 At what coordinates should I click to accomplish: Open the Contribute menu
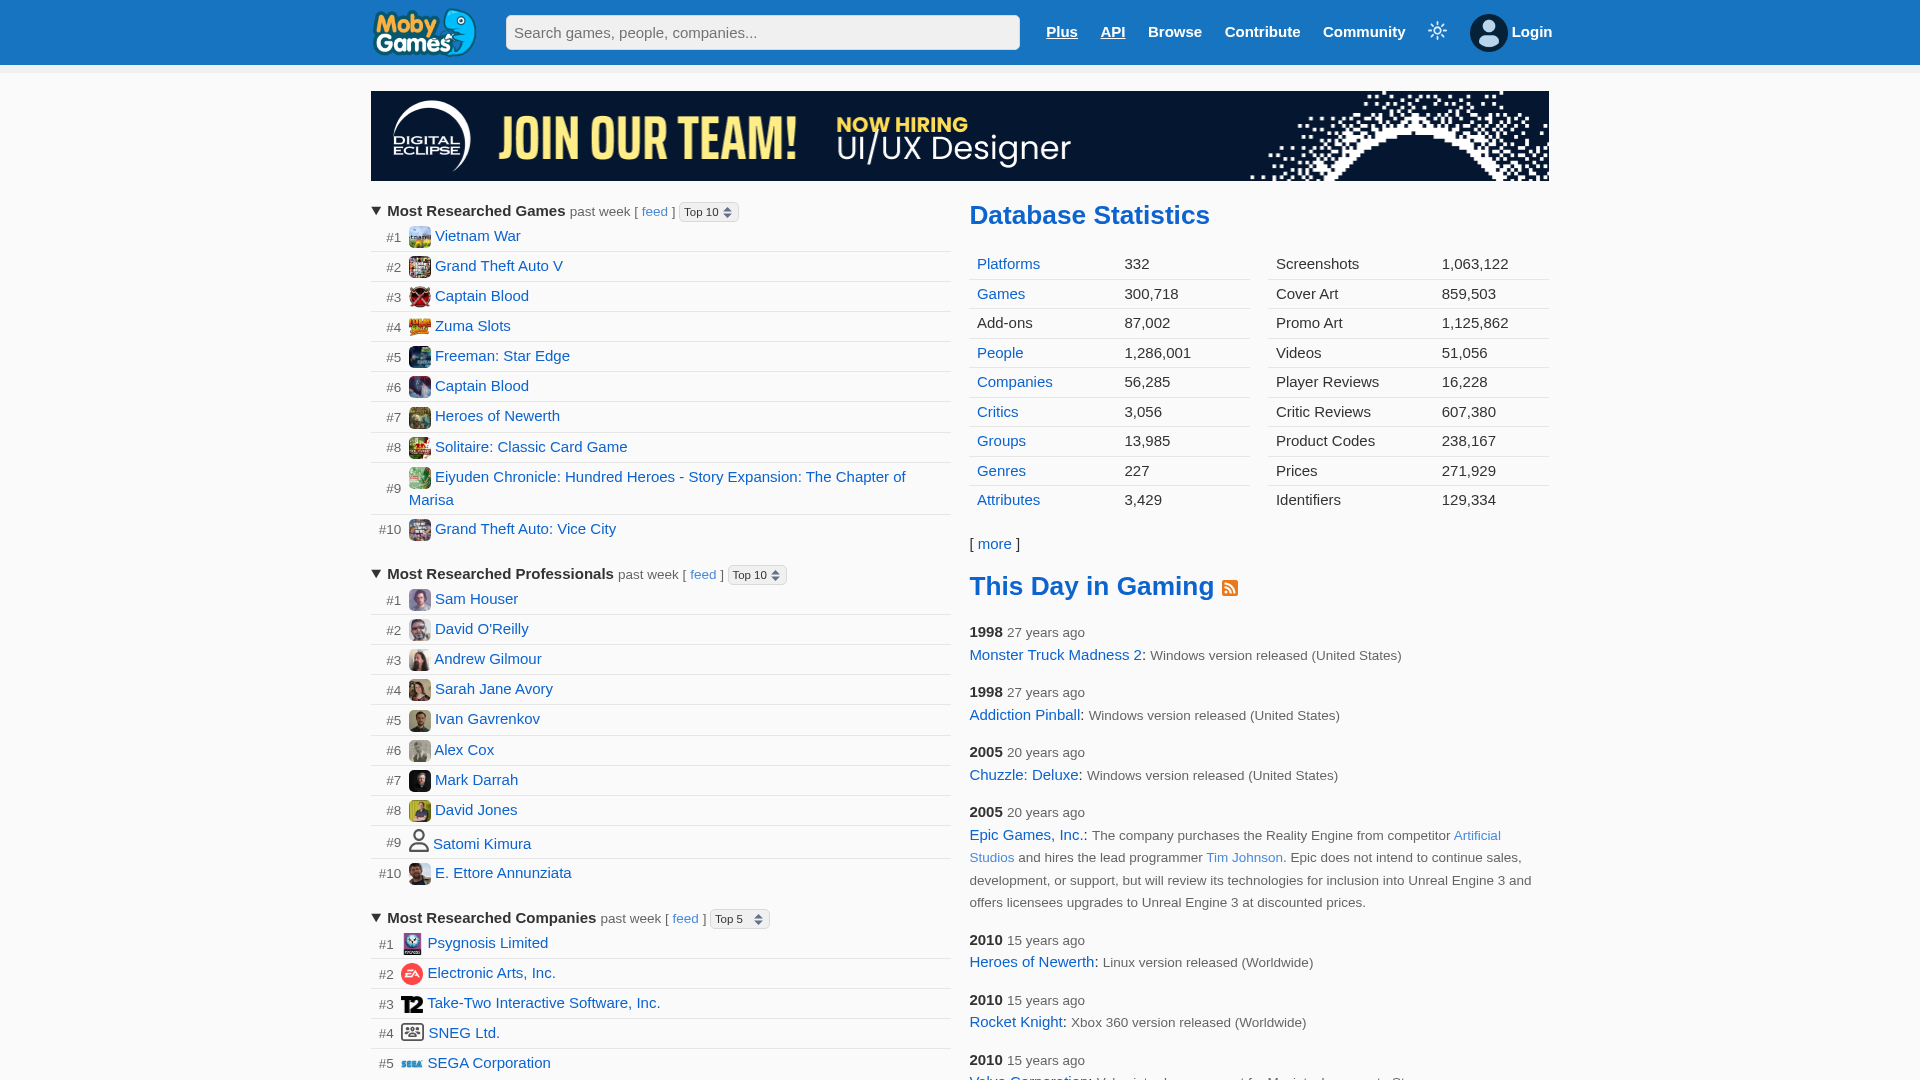[x=1262, y=32]
